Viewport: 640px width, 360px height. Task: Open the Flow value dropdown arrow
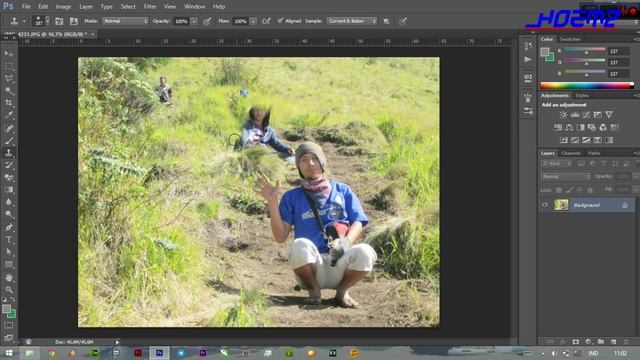[x=253, y=21]
